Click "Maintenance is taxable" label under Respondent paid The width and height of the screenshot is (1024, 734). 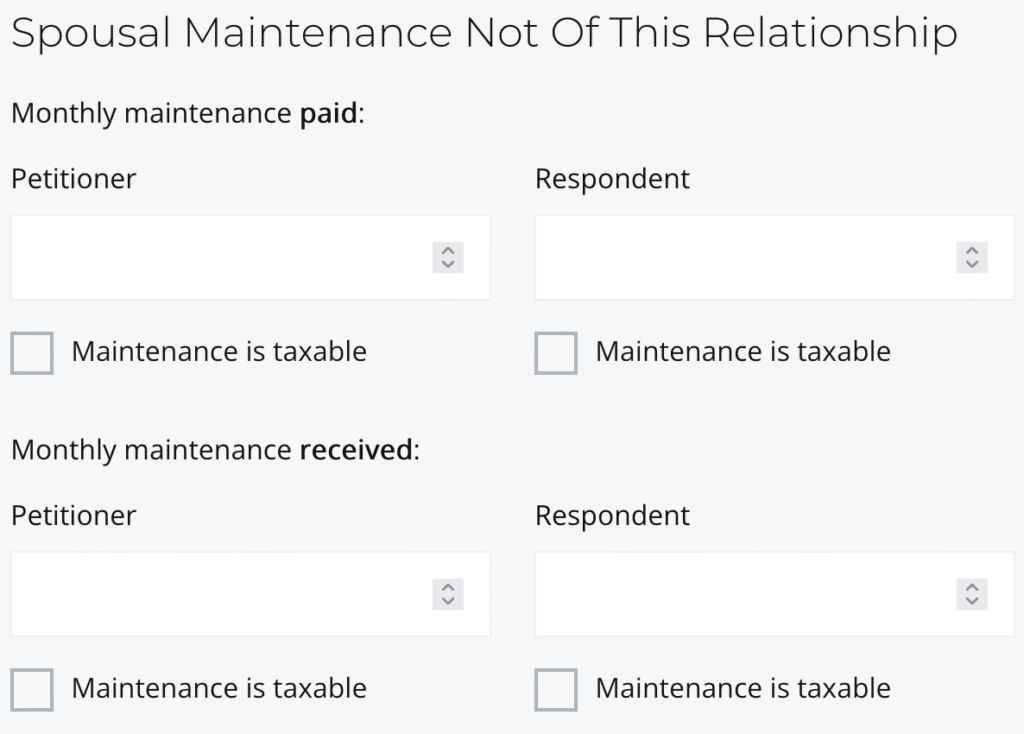pos(743,352)
